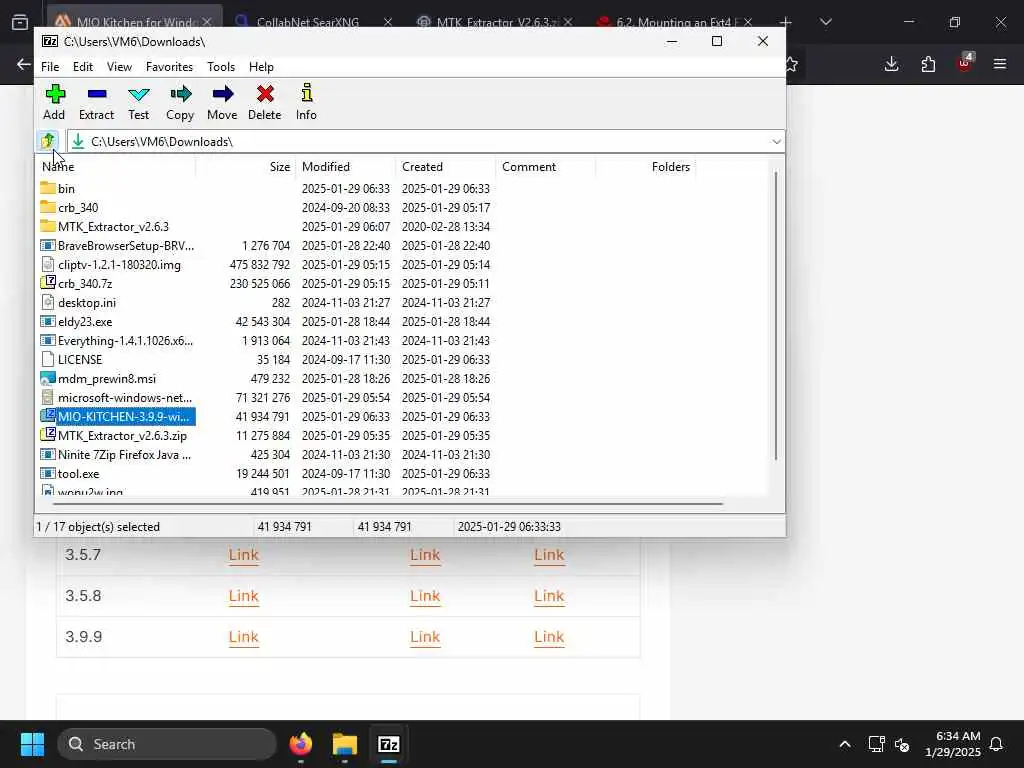Sort by the Size column header
Viewport: 1024px width, 768px height.
[x=246, y=167]
